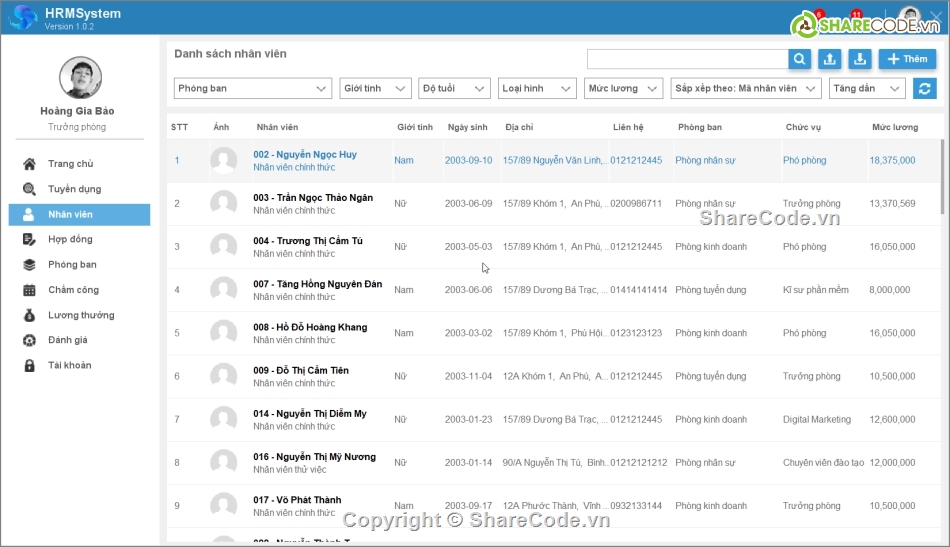The height and width of the screenshot is (547, 950).
Task: Select Phòng ban in the sidebar menu
Action: [x=72, y=265]
